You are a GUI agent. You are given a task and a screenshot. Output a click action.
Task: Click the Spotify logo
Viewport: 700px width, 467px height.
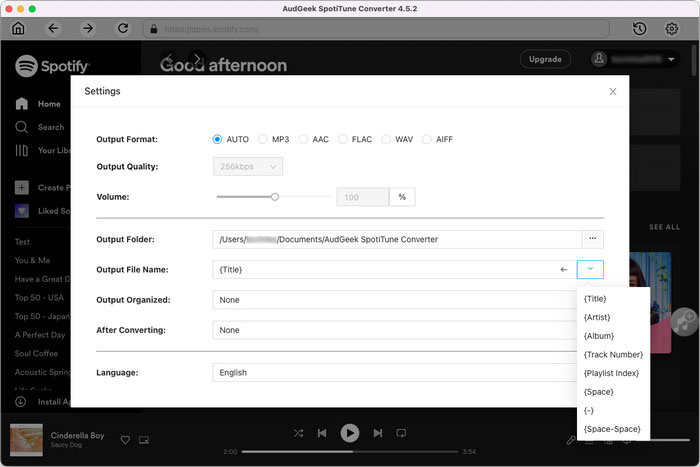coord(52,66)
